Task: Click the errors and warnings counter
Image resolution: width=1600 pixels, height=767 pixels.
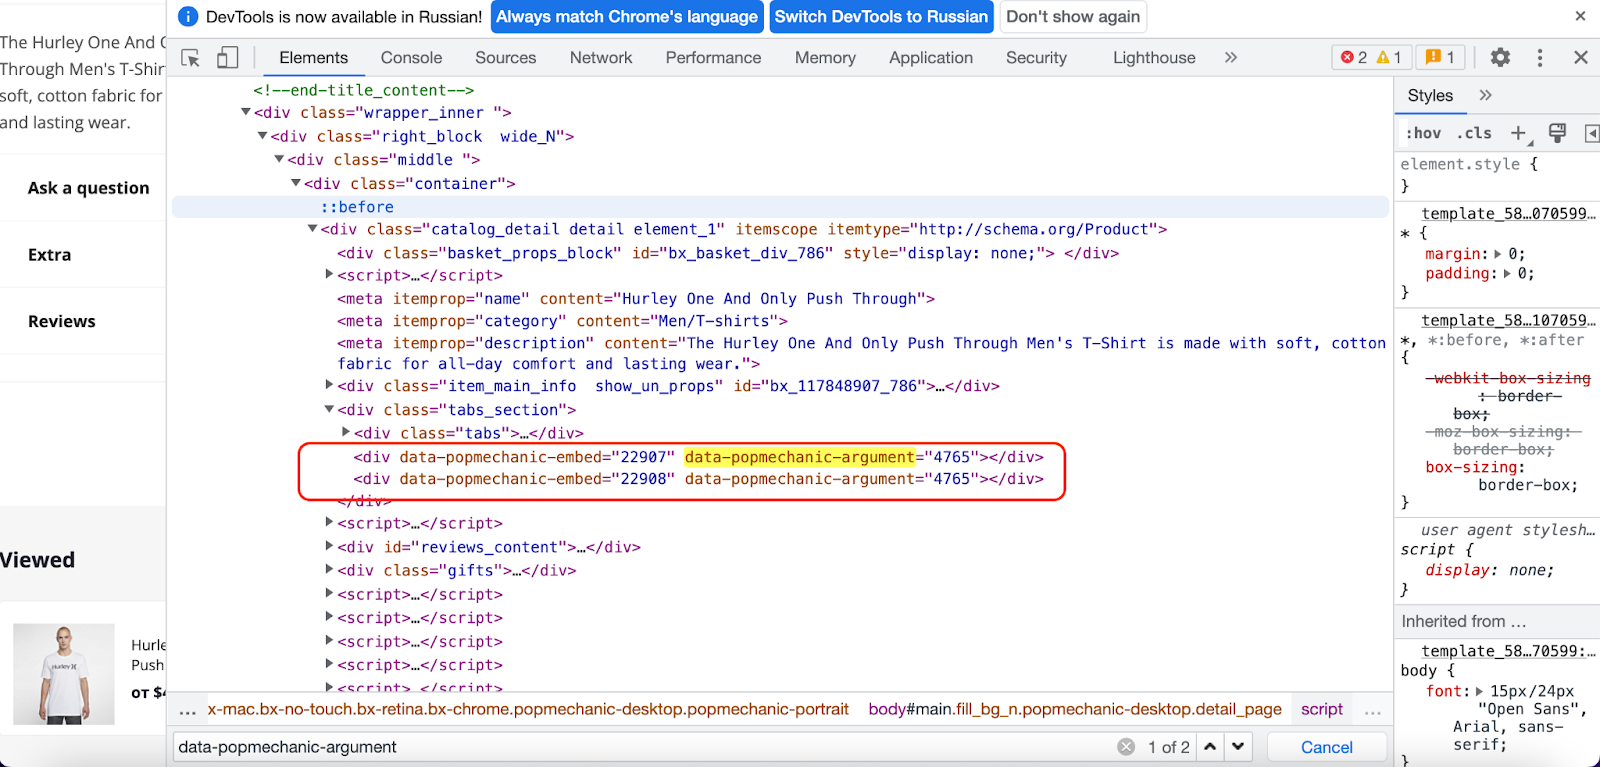Action: tap(1371, 58)
